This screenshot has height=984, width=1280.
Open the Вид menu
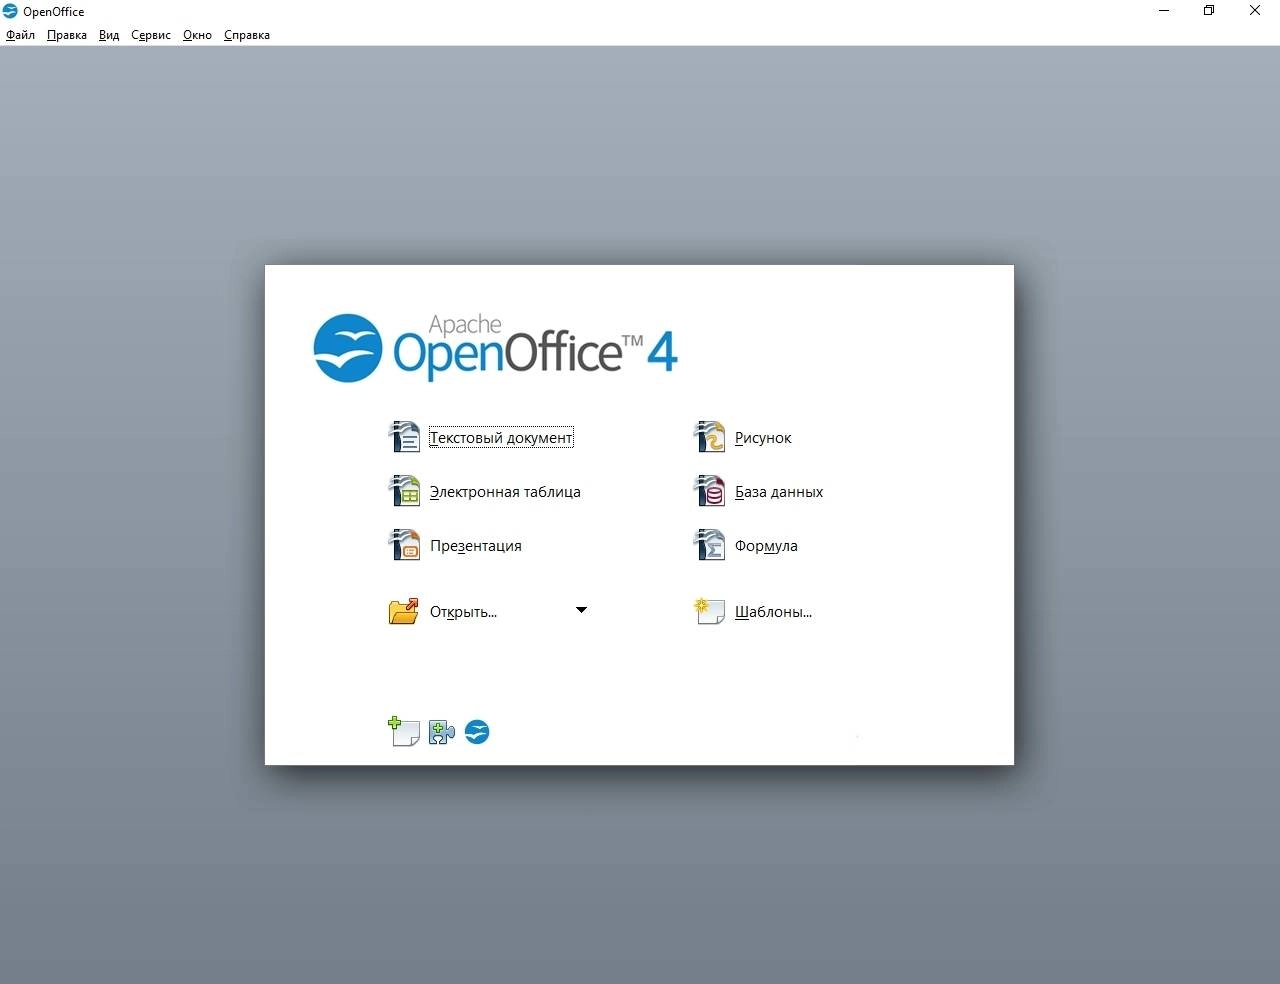tap(109, 35)
